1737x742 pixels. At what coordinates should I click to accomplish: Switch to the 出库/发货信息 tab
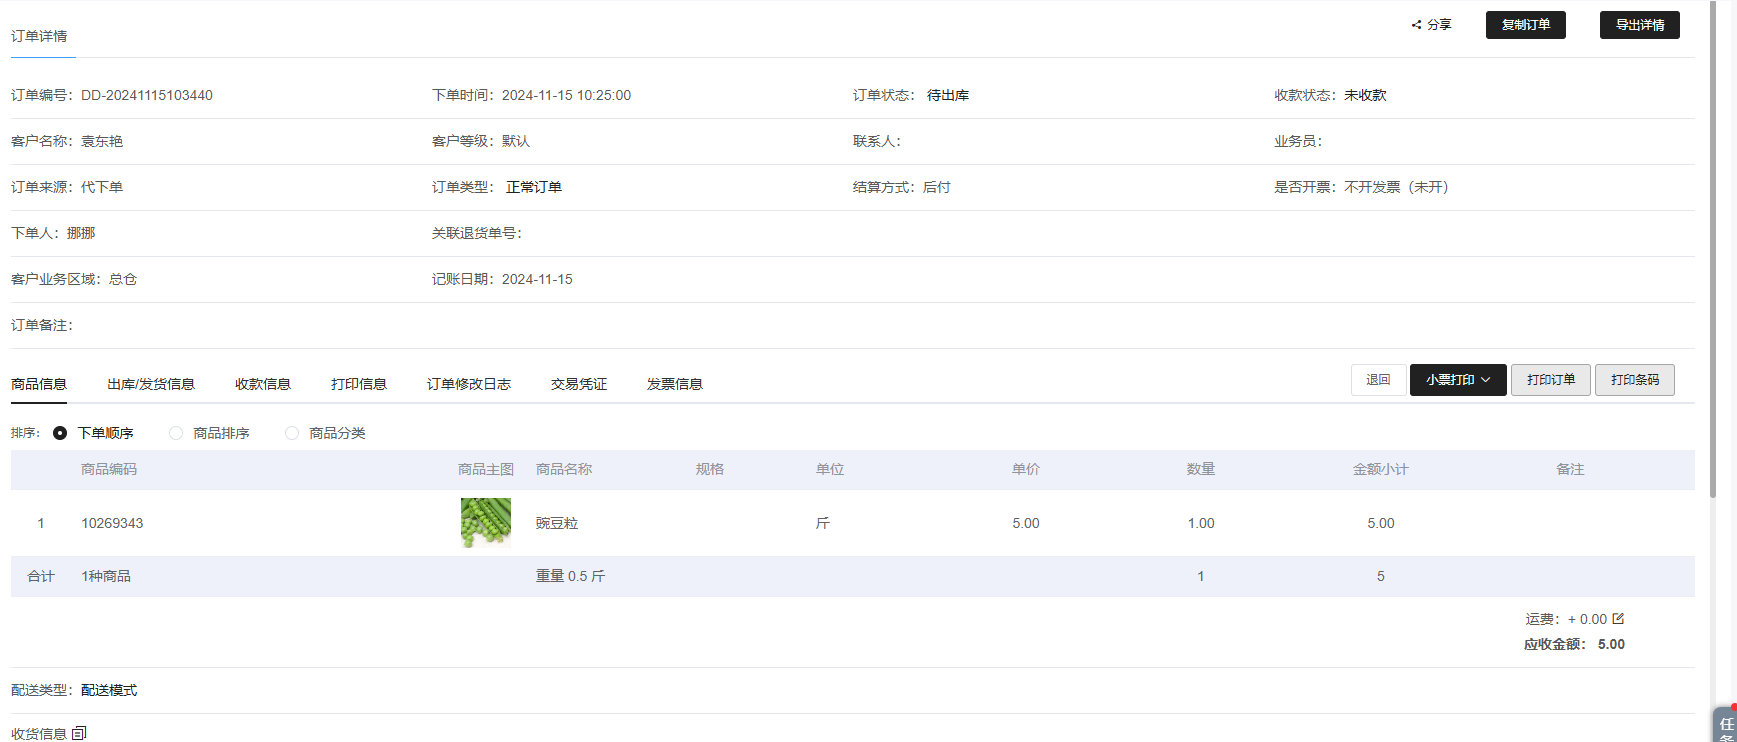(x=151, y=384)
